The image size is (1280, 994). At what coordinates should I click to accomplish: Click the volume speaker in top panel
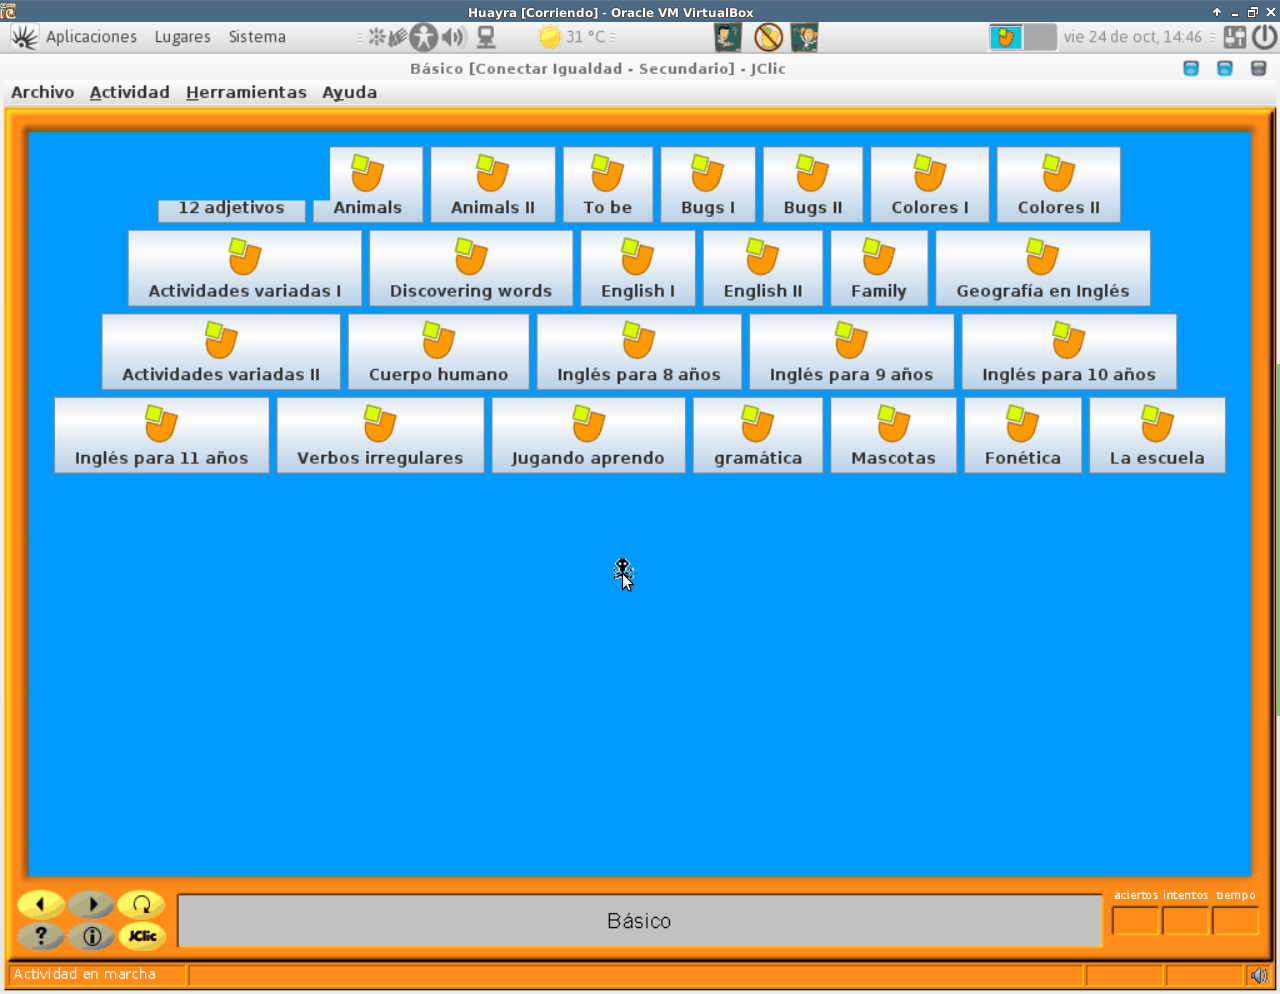454,38
